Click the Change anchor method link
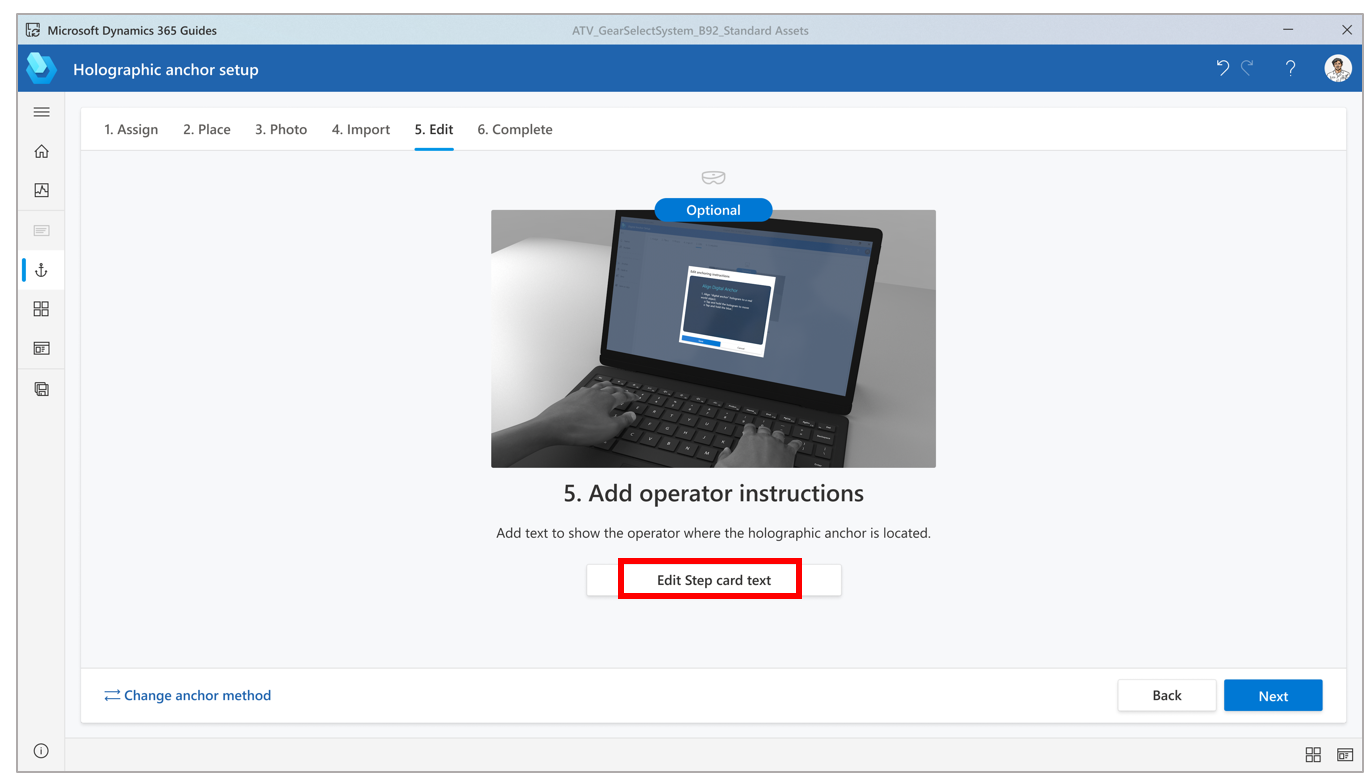This screenshot has height=781, width=1372. click(x=188, y=695)
